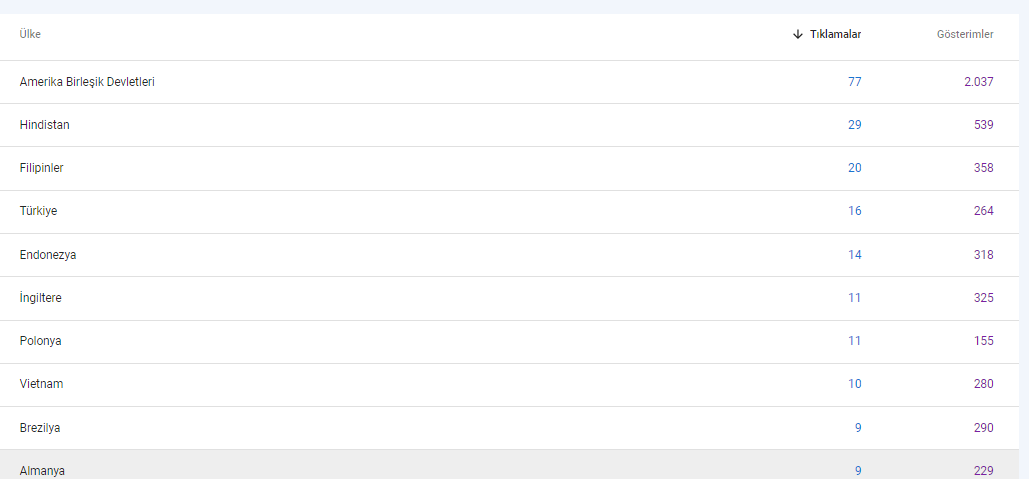Click the 77 clicks value
The image size is (1029, 479).
click(x=854, y=82)
